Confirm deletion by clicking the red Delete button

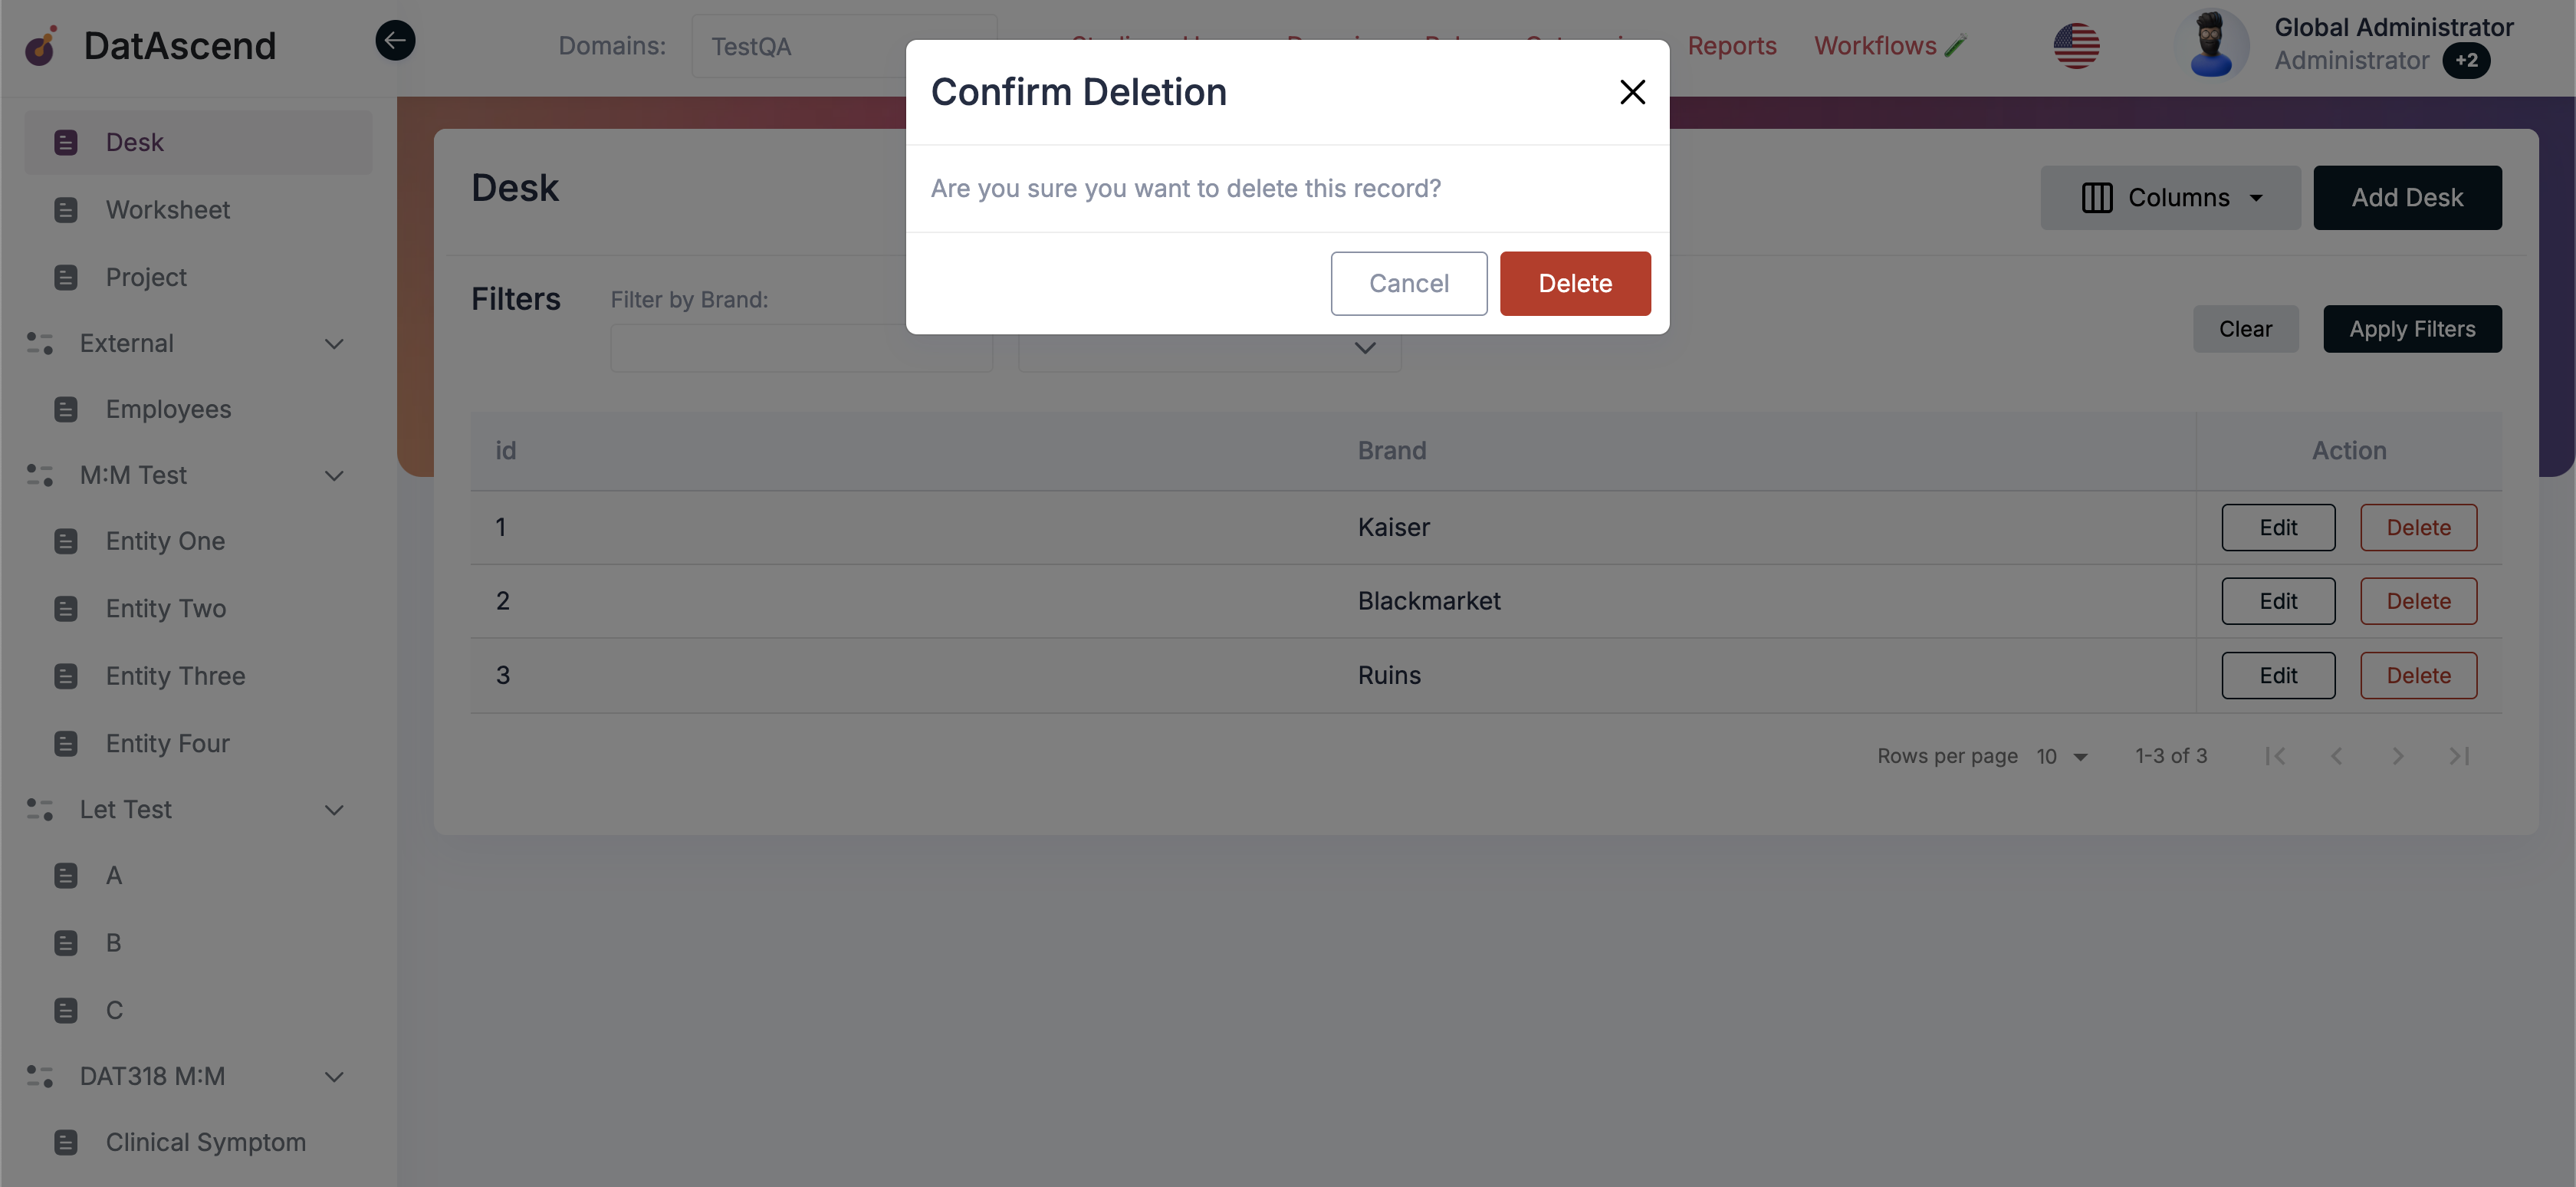pyautogui.click(x=1575, y=283)
